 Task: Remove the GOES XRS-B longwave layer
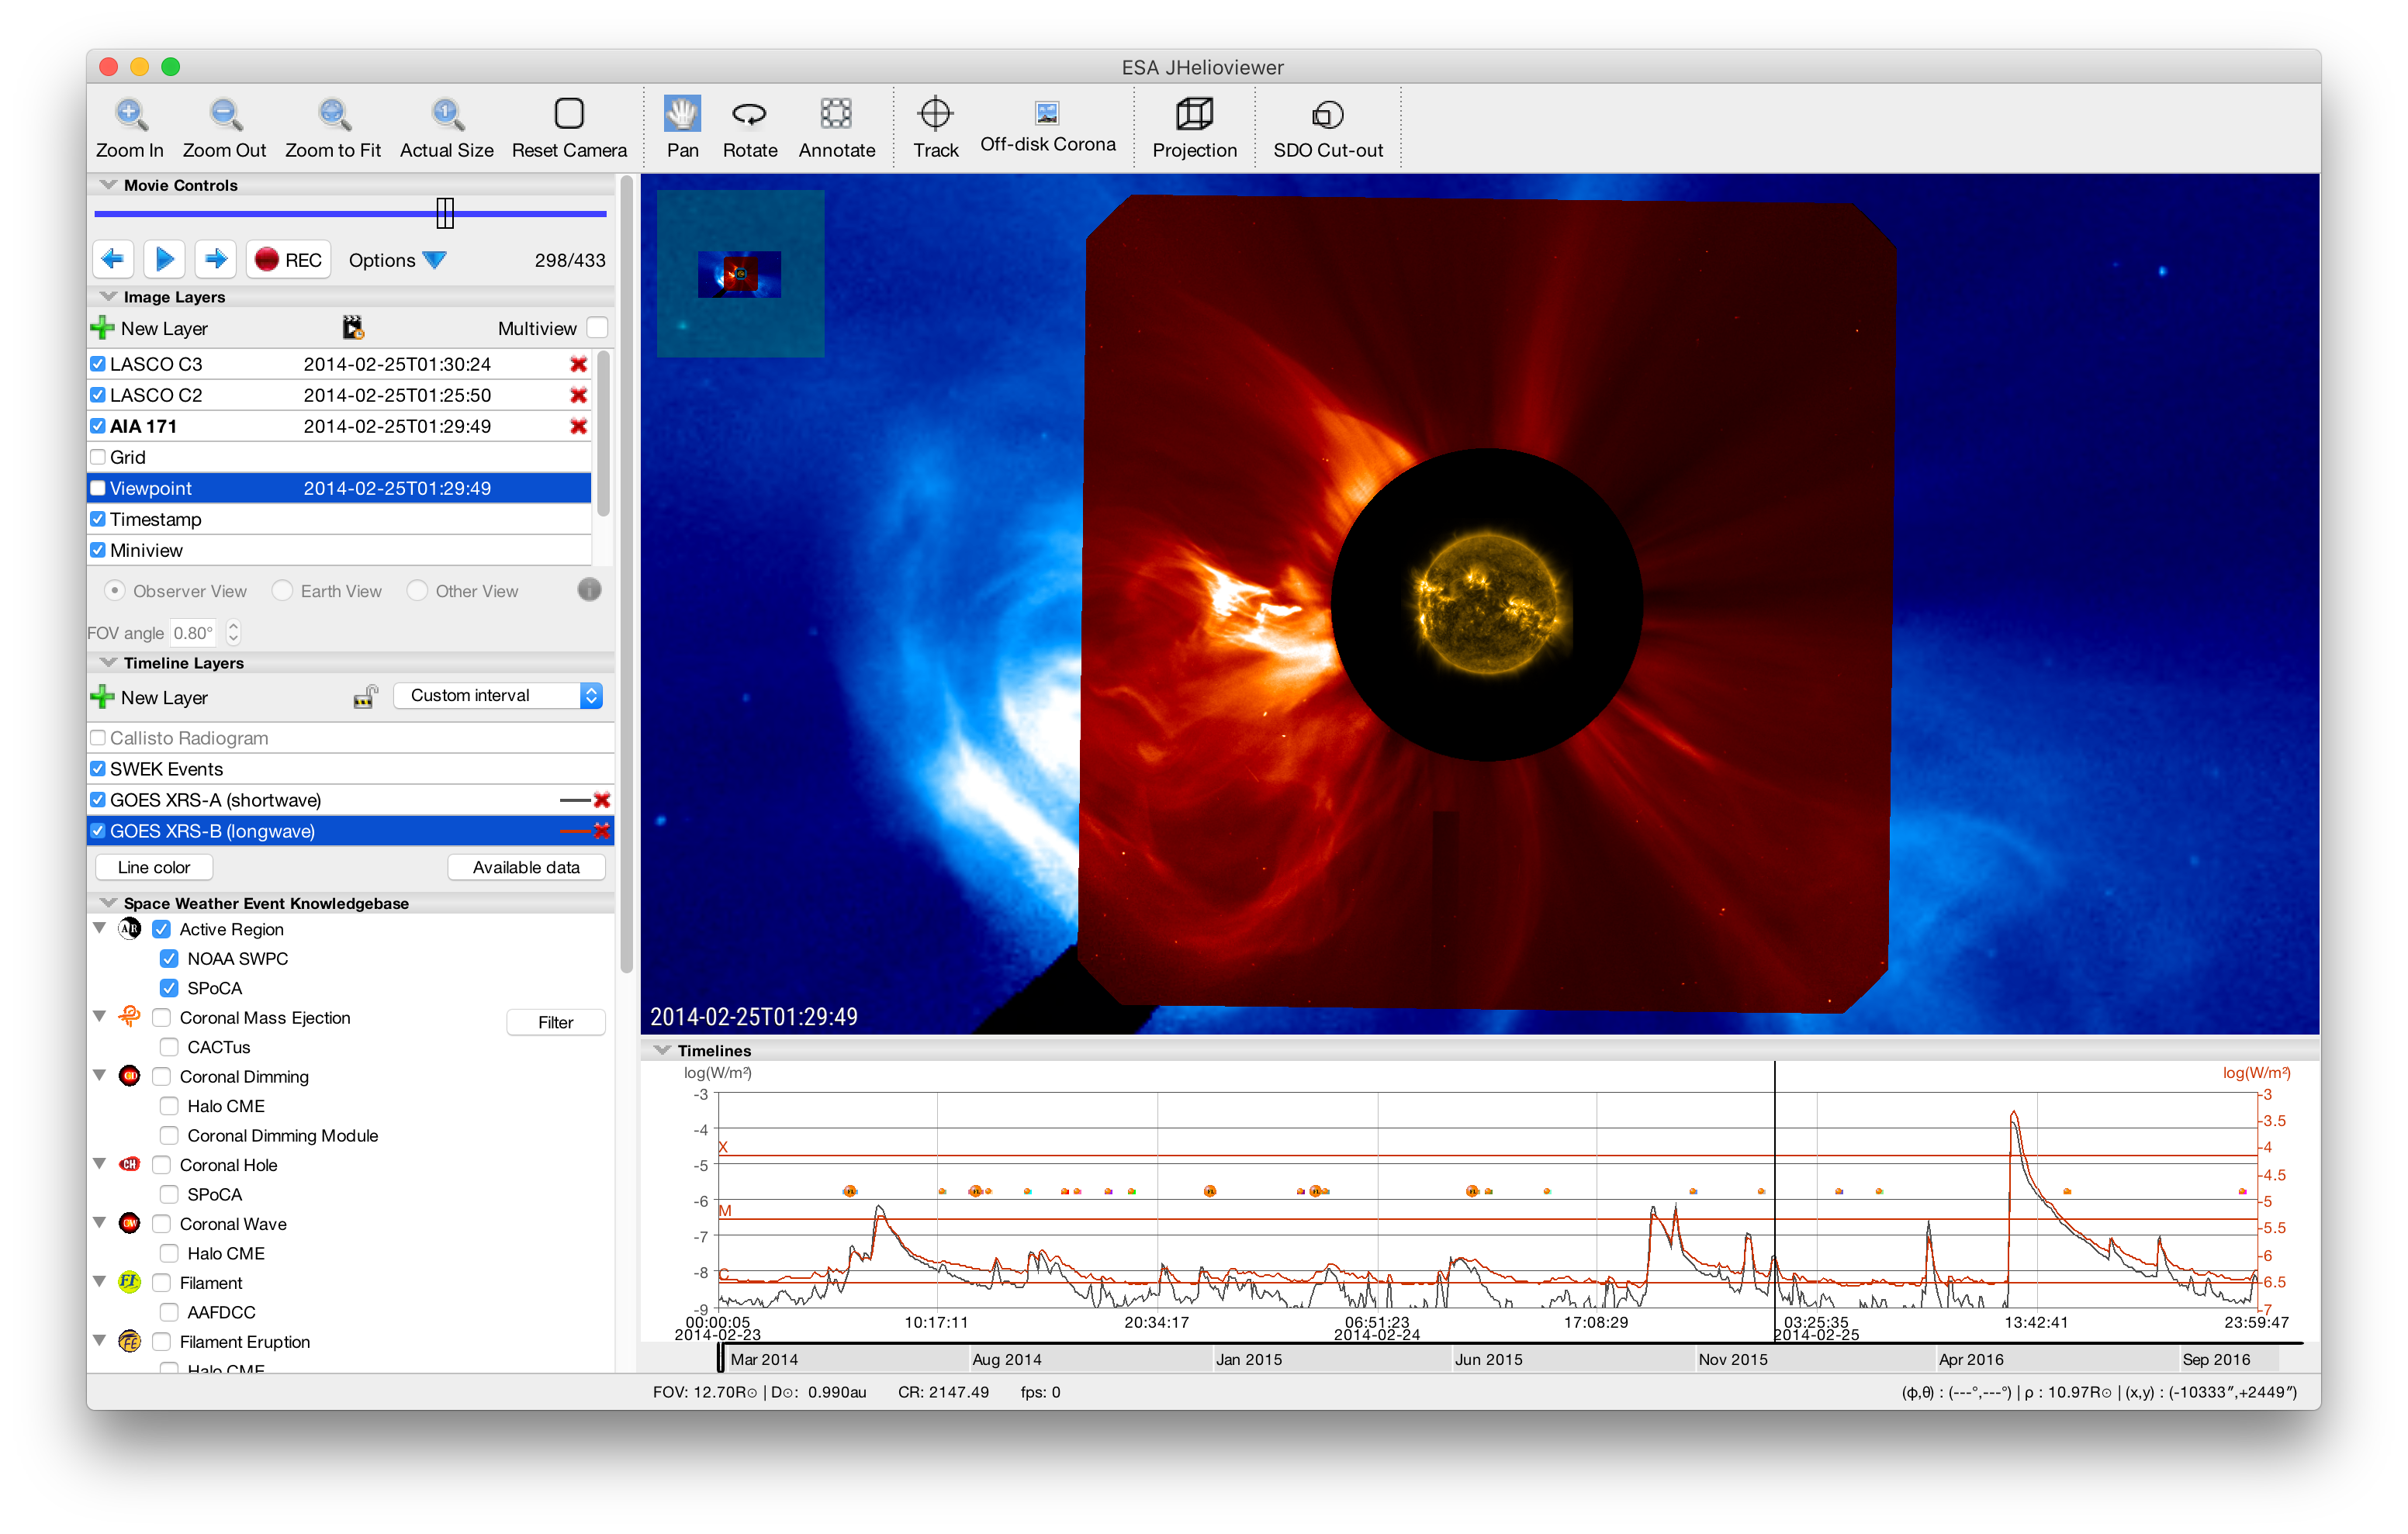[x=602, y=831]
